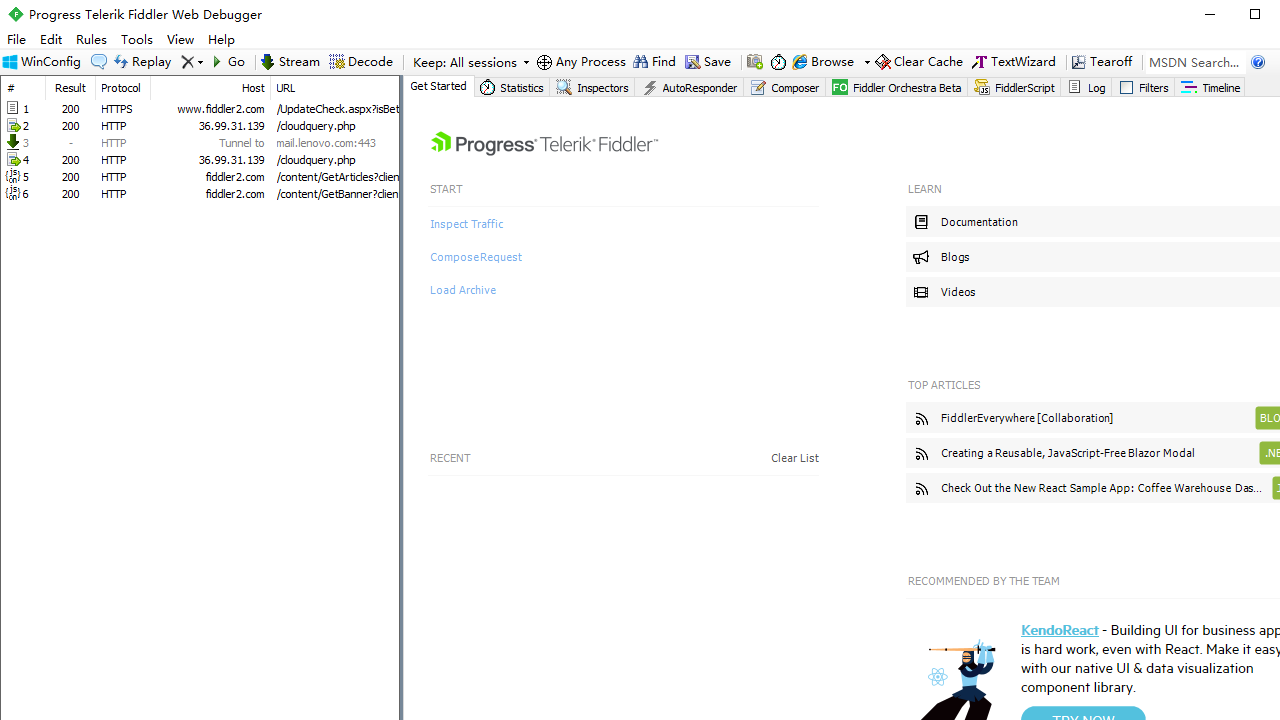The height and width of the screenshot is (720, 1280).
Task: Click the comment speech bubble icon
Action: coord(98,62)
